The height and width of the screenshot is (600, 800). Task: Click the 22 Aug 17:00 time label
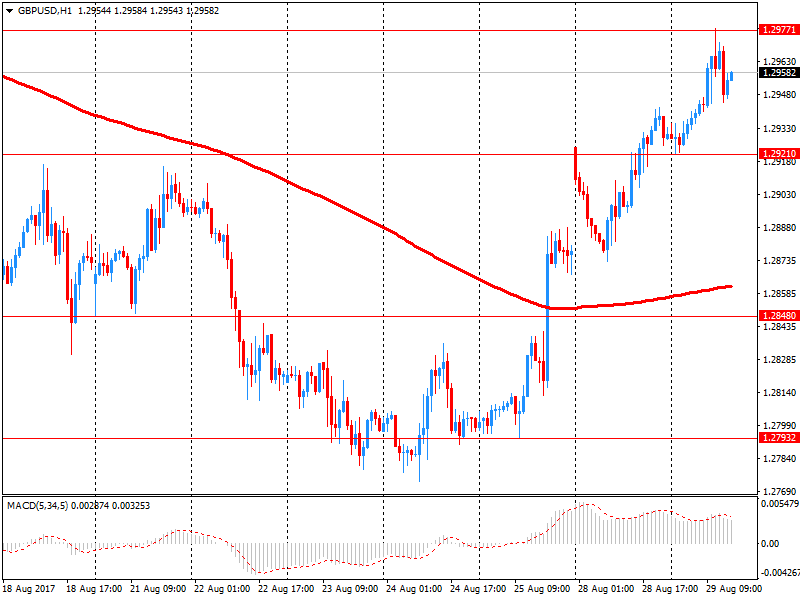click(x=286, y=589)
